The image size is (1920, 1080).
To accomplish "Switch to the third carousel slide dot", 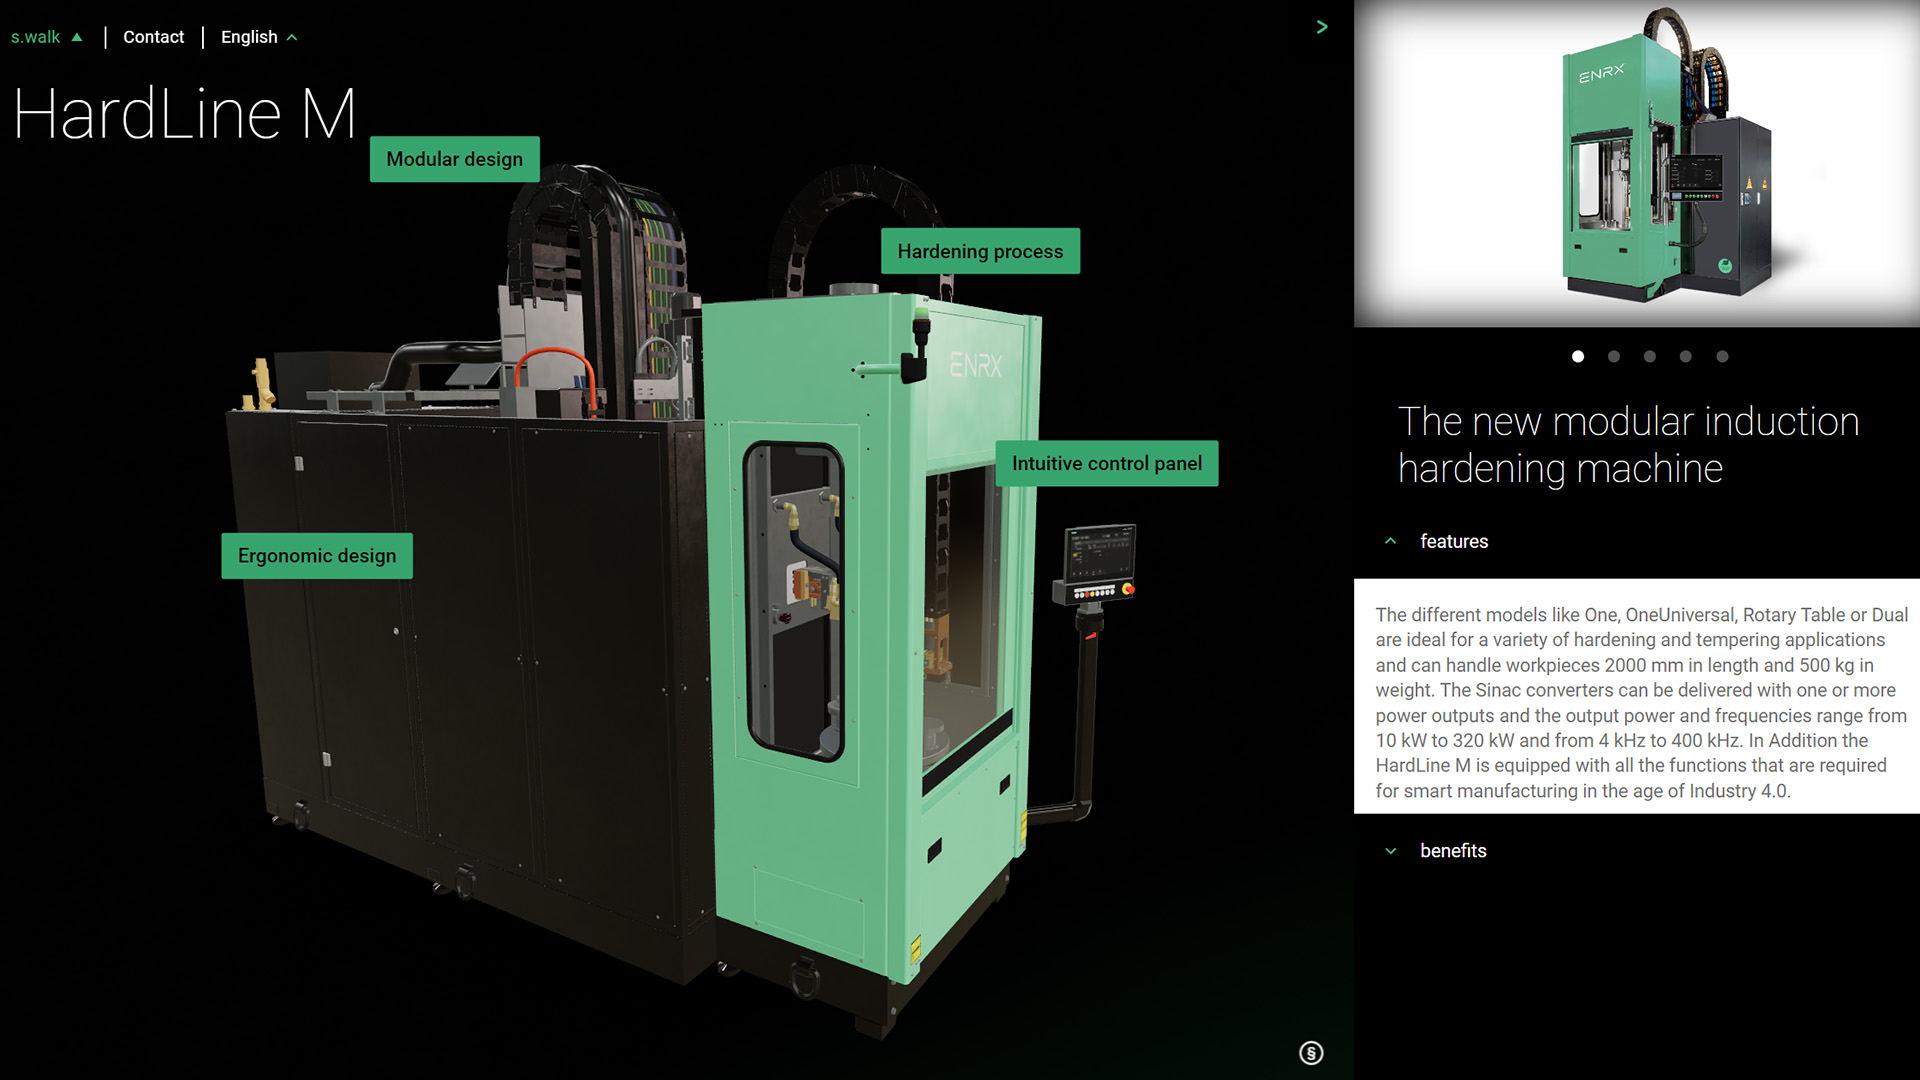I will [1650, 356].
